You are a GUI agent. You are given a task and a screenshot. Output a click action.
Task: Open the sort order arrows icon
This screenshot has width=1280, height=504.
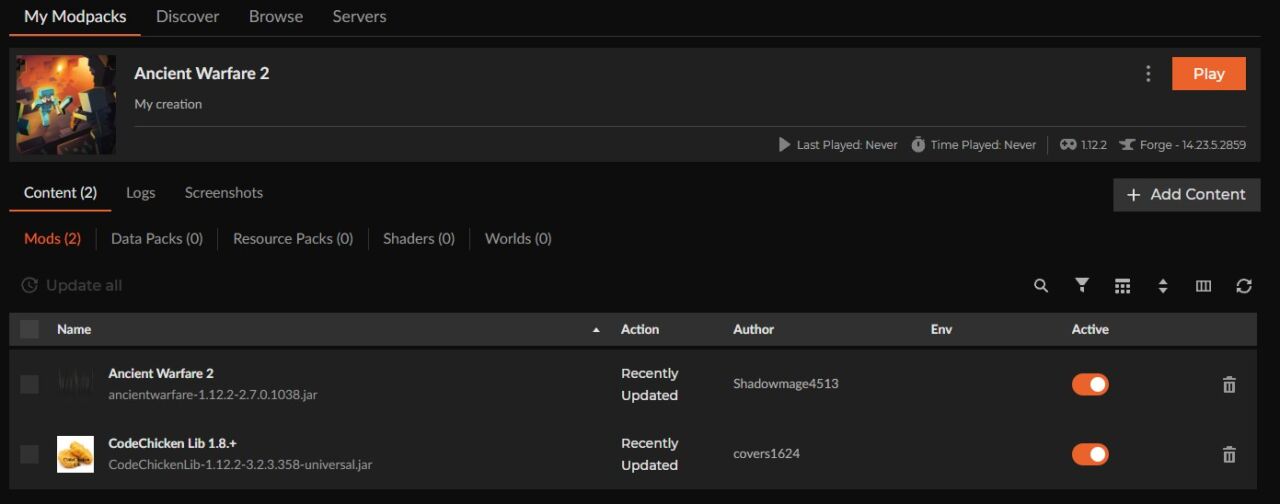click(x=1163, y=286)
